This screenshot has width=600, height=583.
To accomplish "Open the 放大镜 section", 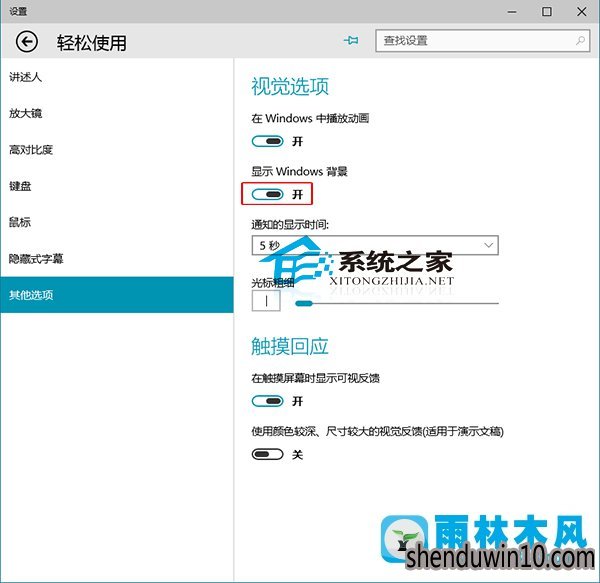I will (x=117, y=114).
